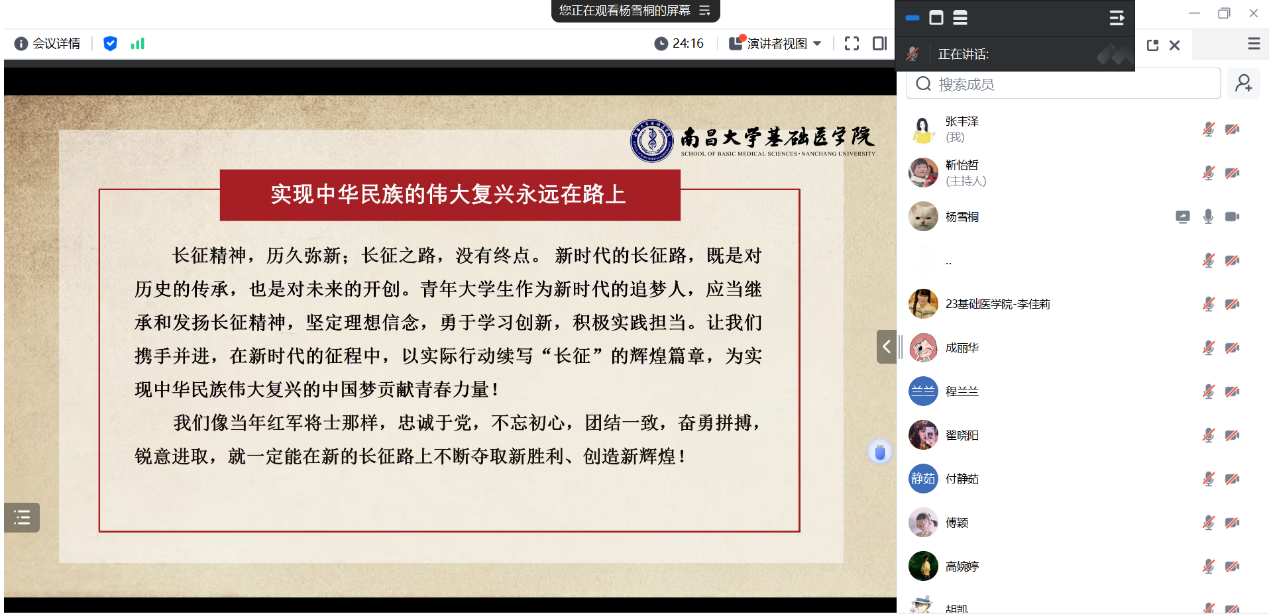Click 杨雪桐 cat avatar thumbnail
Viewport: 1269px width, 616px height.
923,216
